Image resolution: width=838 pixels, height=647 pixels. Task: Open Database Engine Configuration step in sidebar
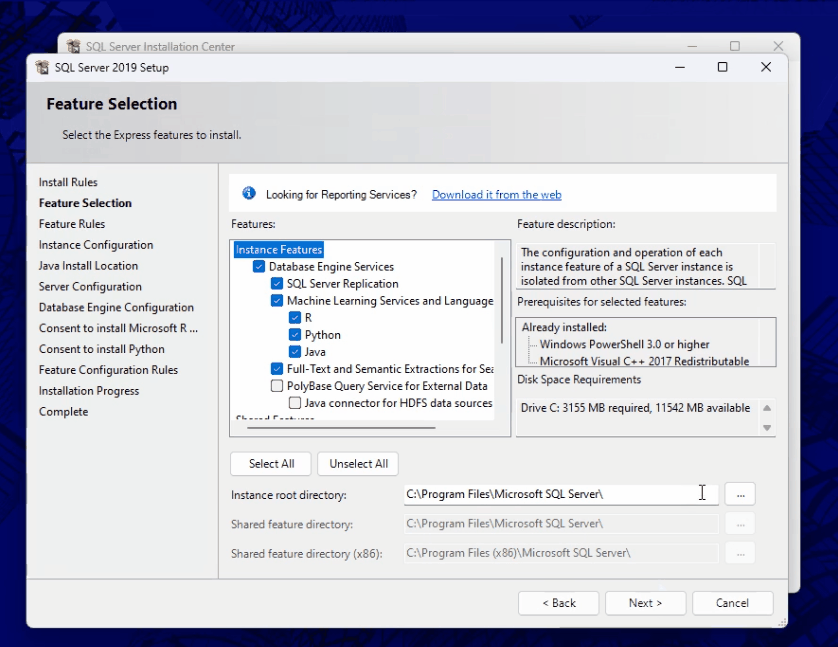(x=116, y=308)
